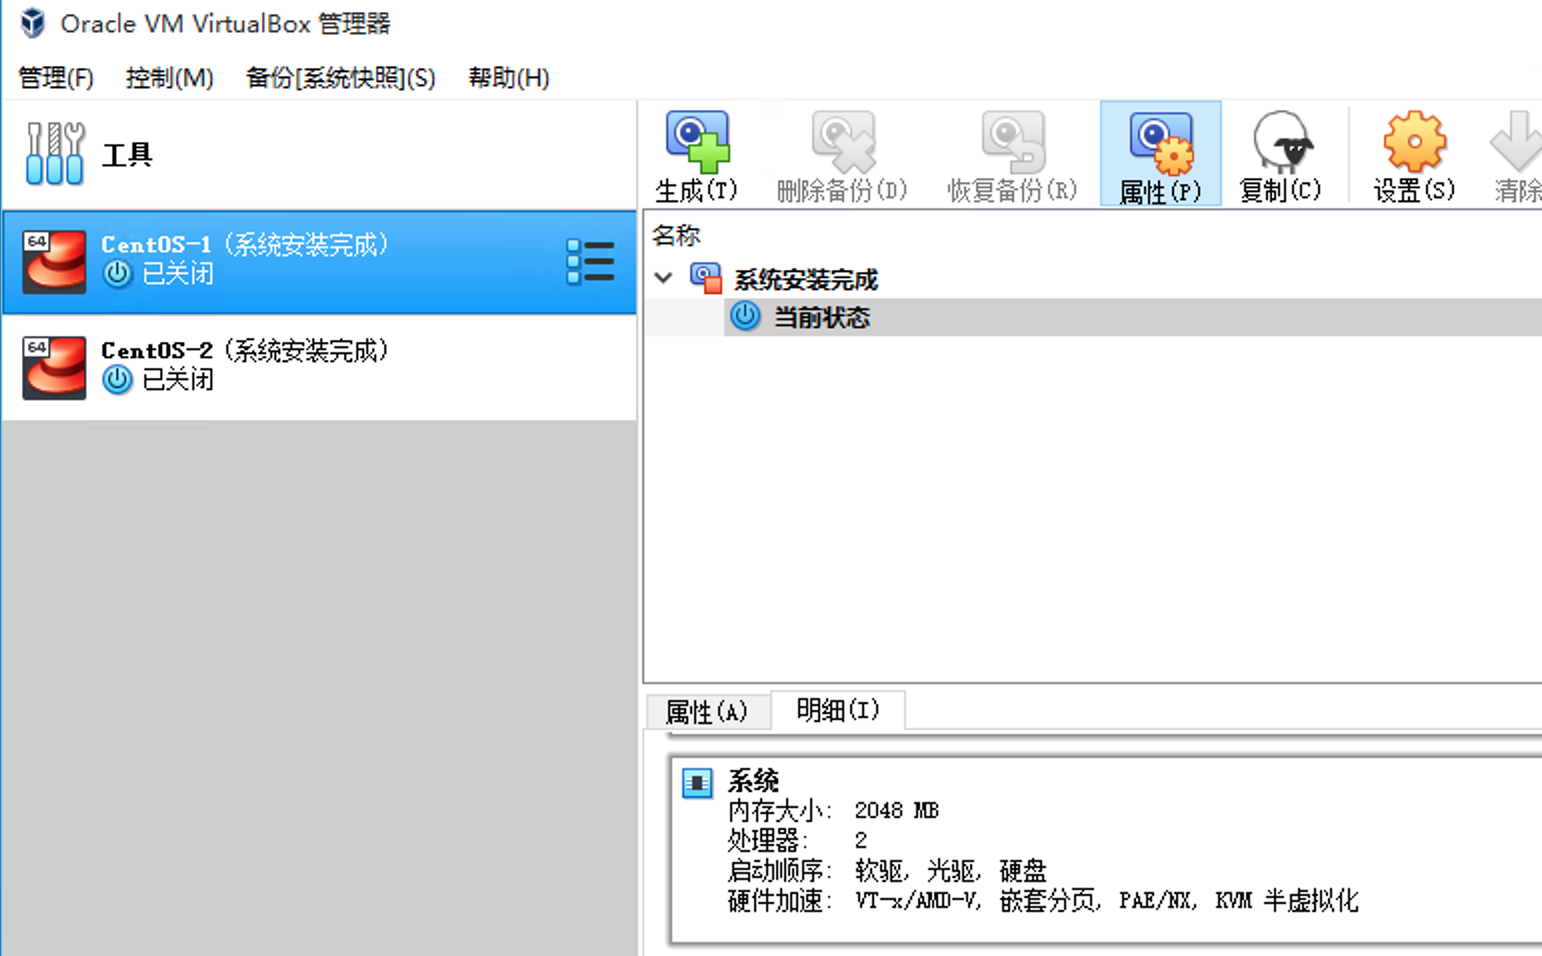
Task: Click the 系统安装完成 snapshot icon in tree
Action: (706, 278)
